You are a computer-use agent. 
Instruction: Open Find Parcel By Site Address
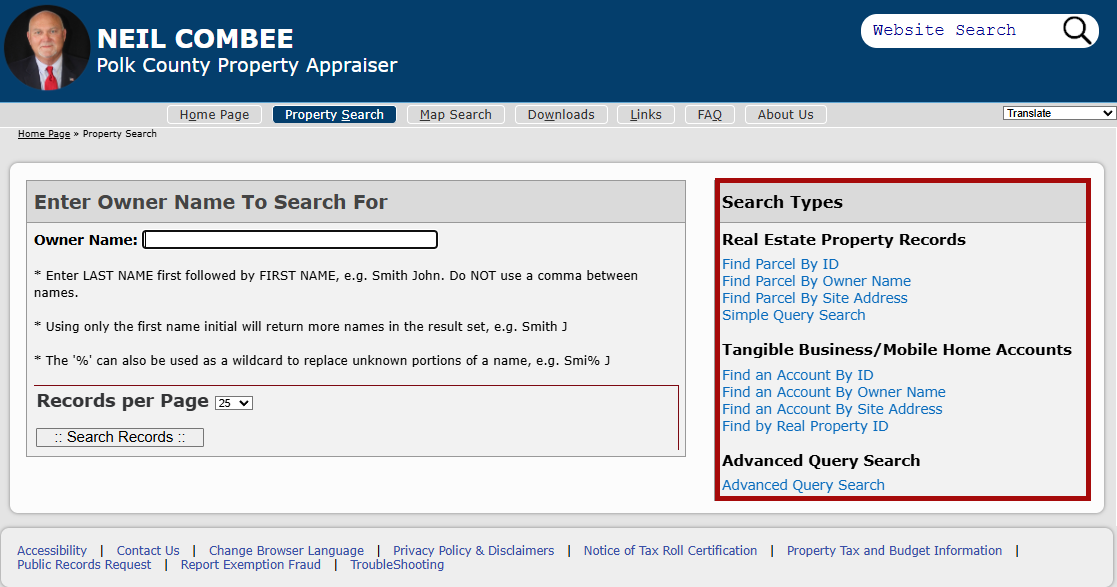(x=815, y=297)
